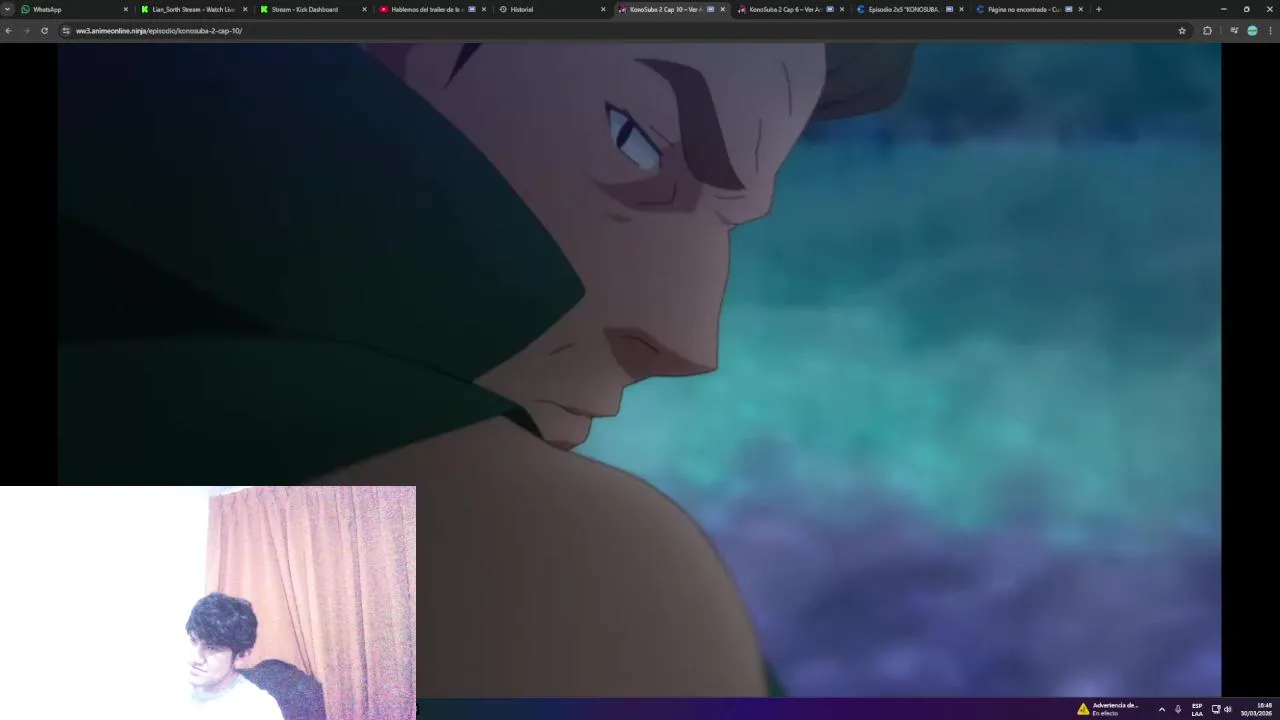Open a new browser tab

click(1098, 9)
